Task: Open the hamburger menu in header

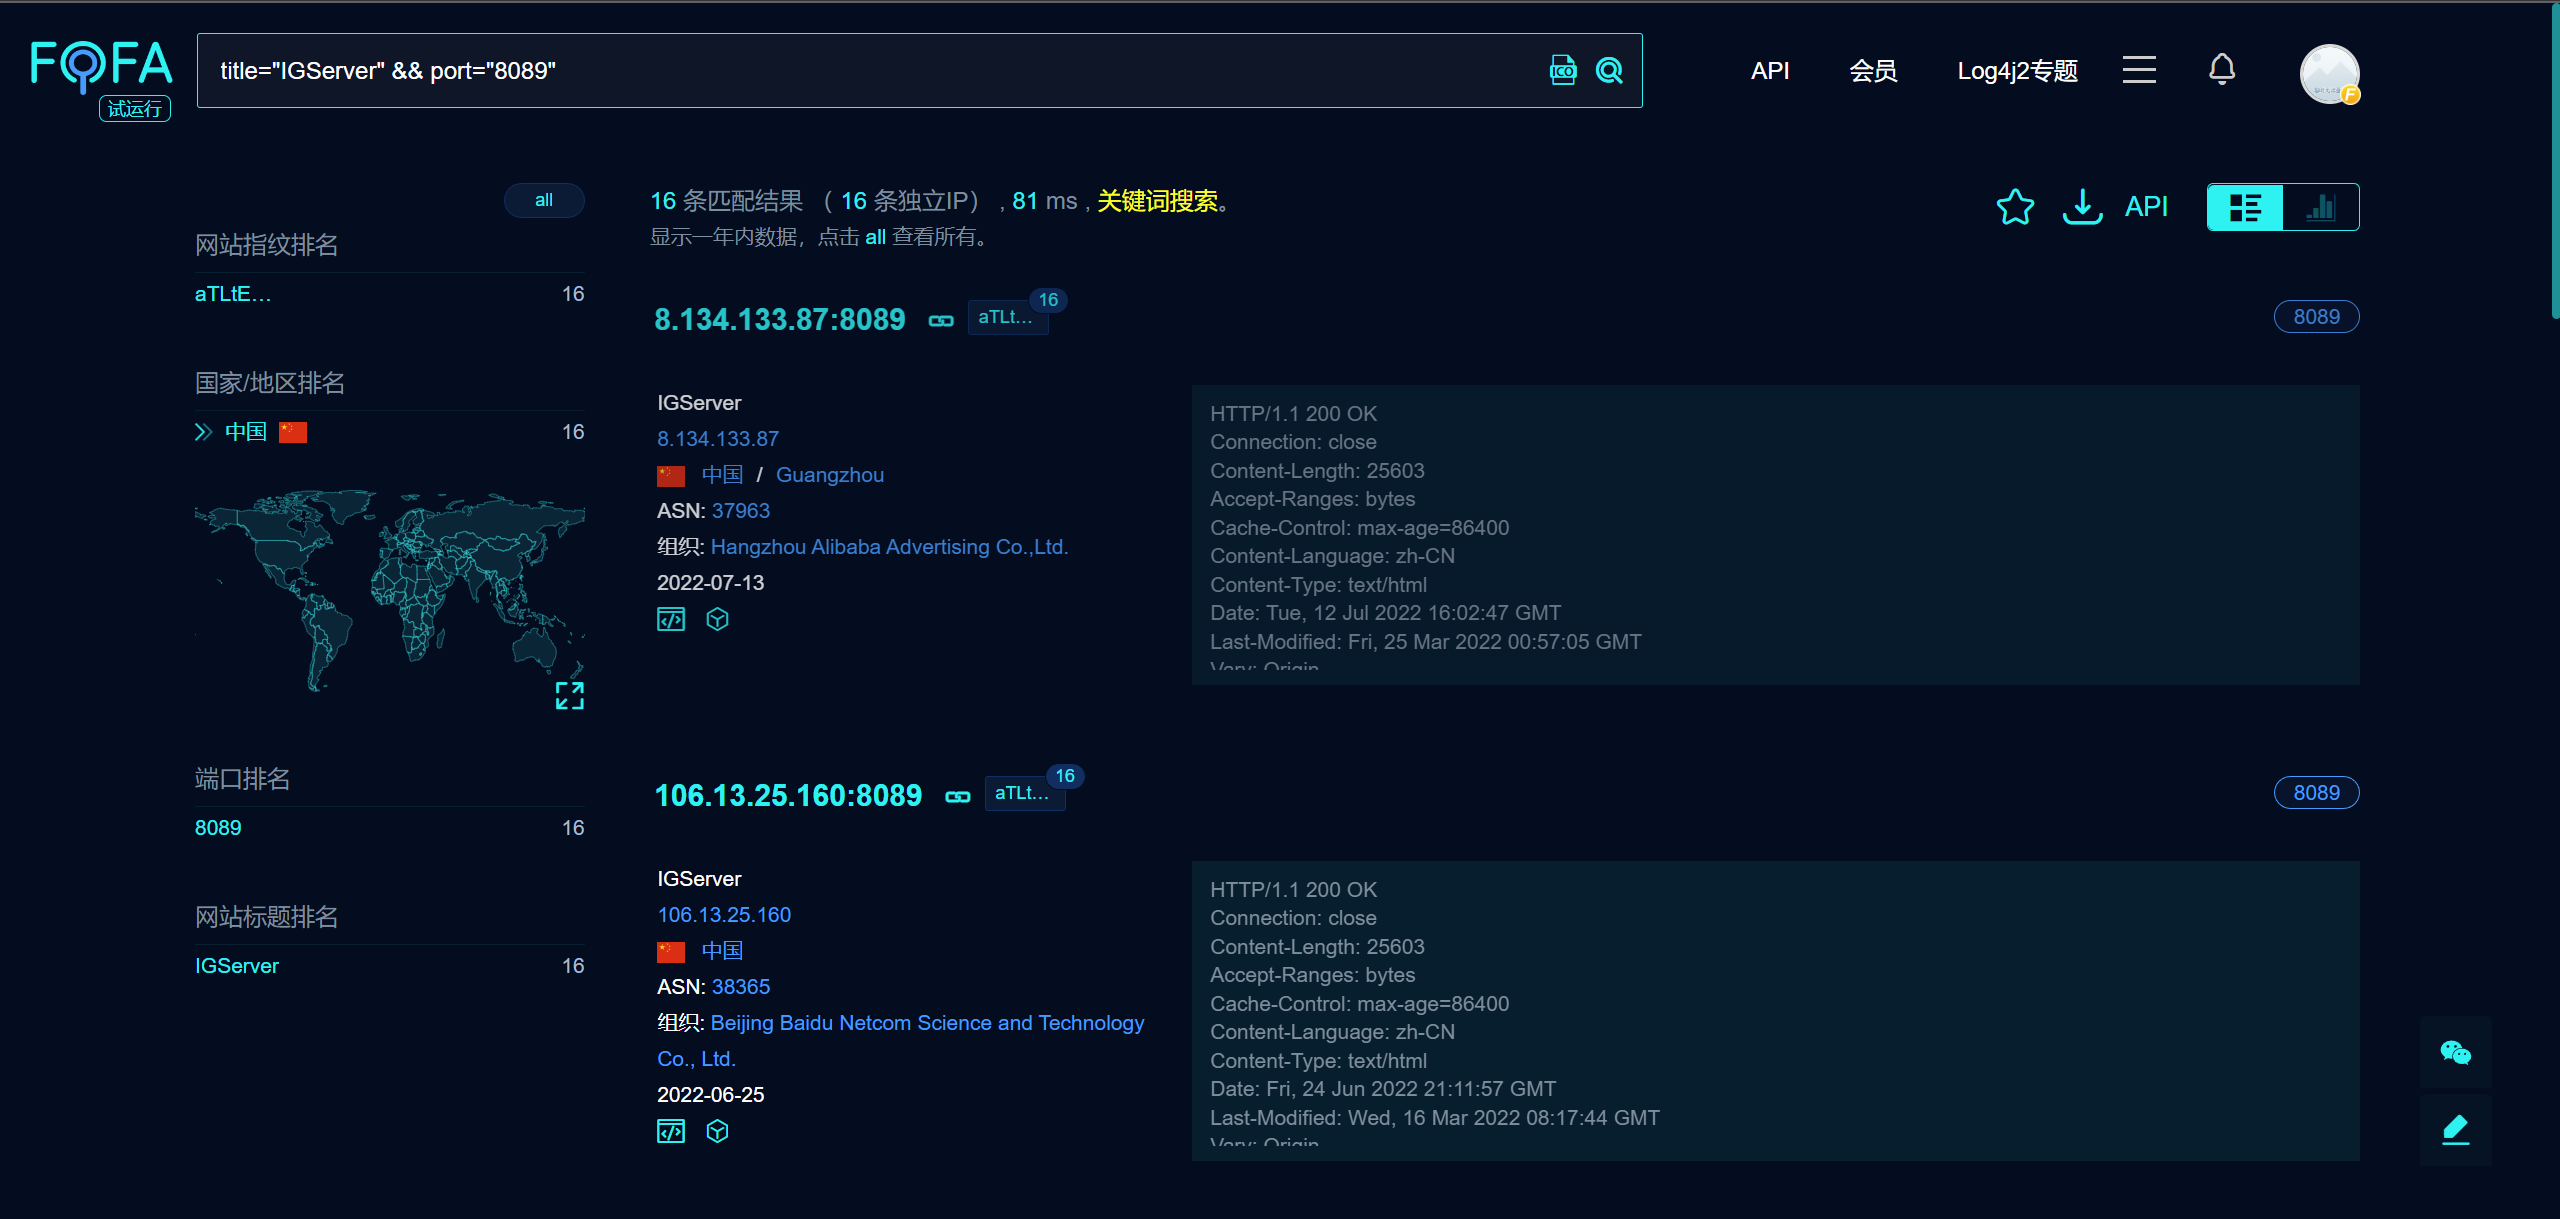Action: [x=2139, y=70]
